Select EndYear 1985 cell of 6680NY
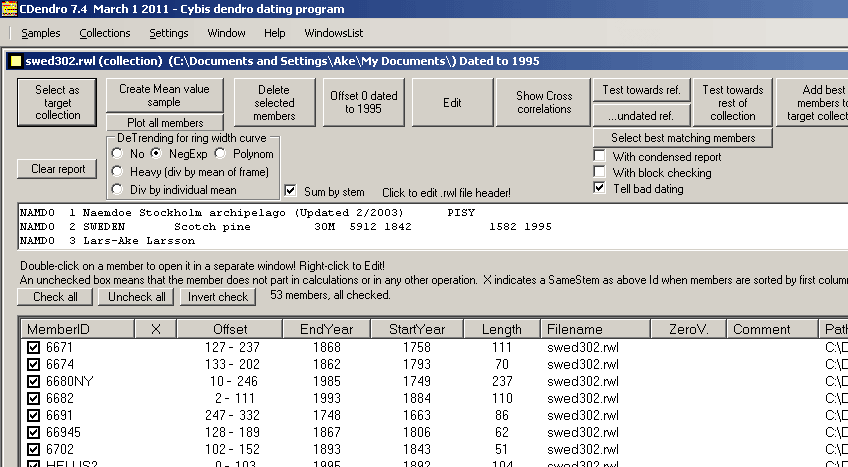The image size is (848, 467). [327, 382]
